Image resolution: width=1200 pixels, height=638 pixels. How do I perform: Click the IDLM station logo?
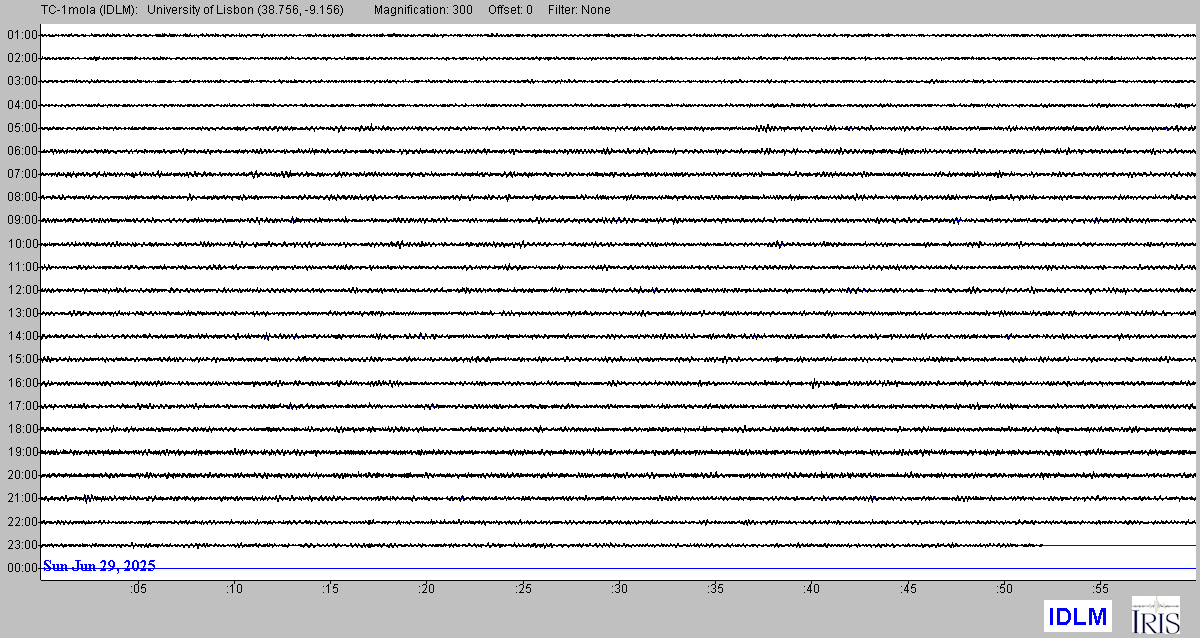coord(1077,616)
